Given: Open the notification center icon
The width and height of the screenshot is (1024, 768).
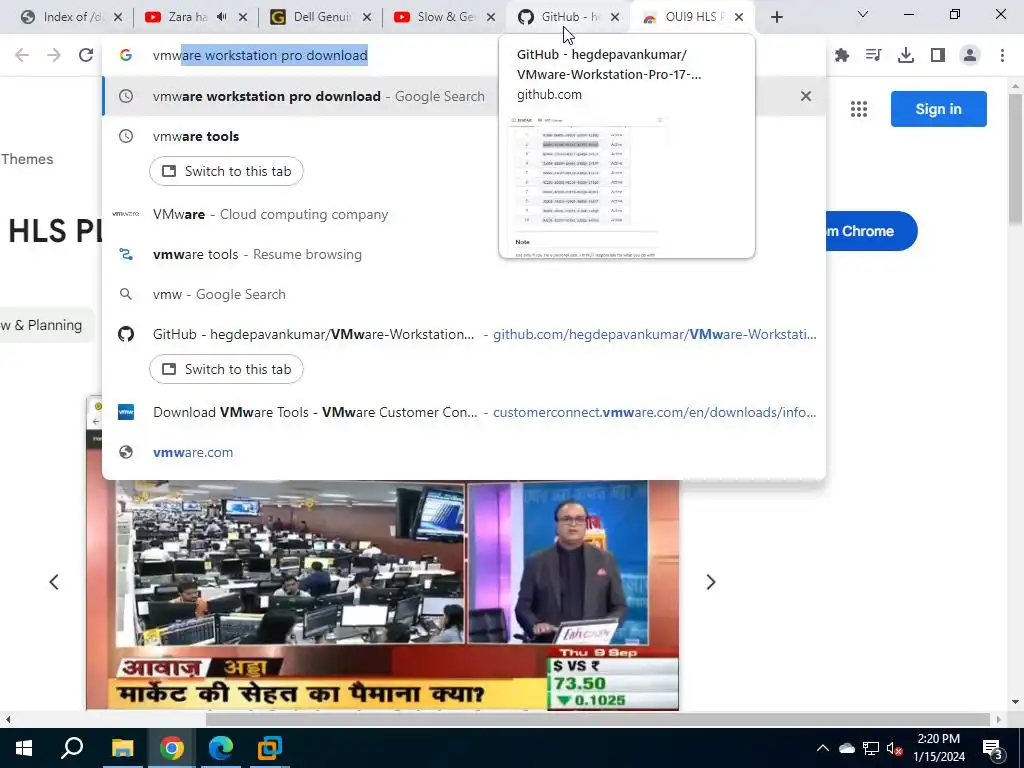Looking at the screenshot, I should [993, 748].
